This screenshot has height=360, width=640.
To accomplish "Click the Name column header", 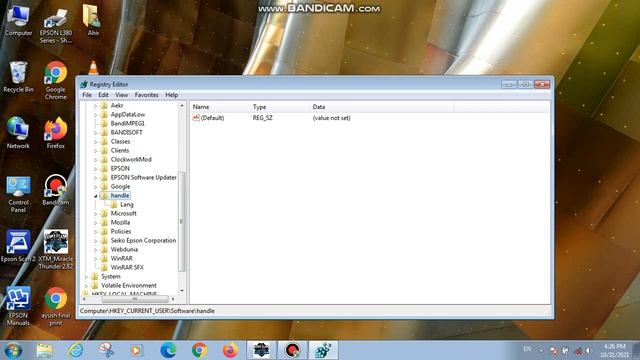I will pos(220,107).
